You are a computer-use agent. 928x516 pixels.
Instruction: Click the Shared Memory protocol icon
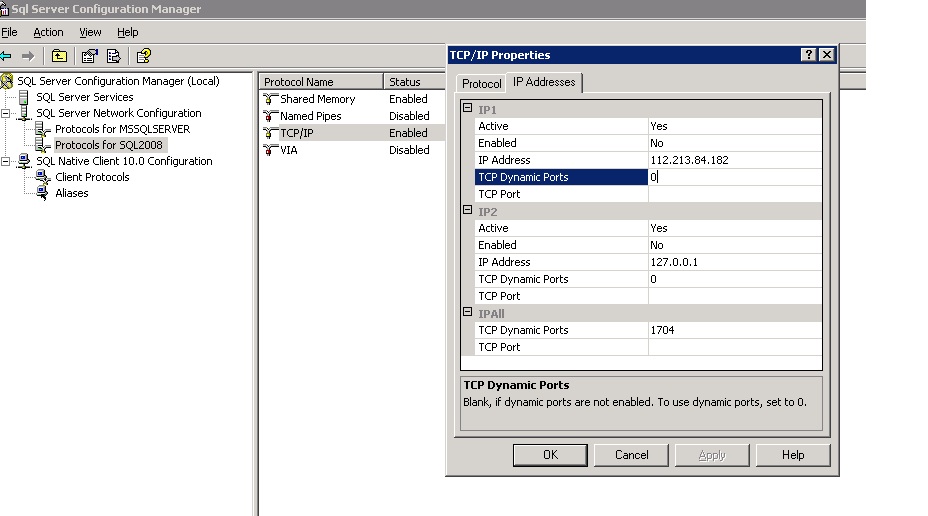(x=271, y=99)
